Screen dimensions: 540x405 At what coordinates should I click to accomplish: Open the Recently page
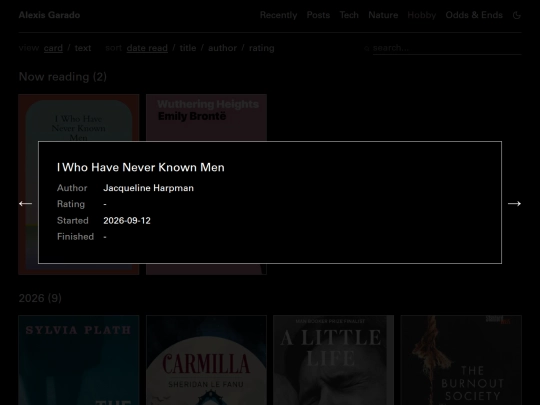click(x=278, y=15)
